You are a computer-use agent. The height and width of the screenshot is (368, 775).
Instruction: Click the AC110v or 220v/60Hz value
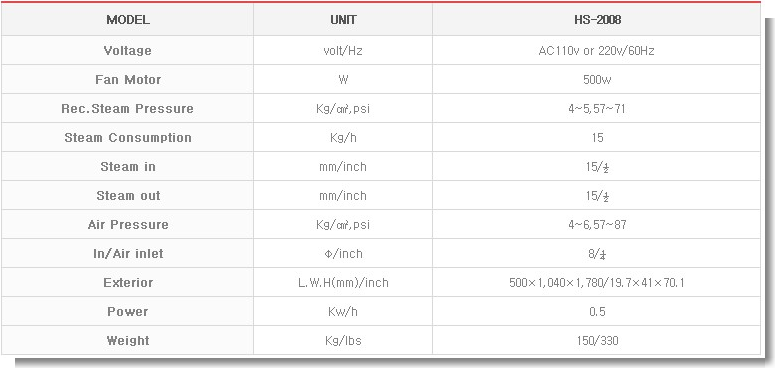597,50
